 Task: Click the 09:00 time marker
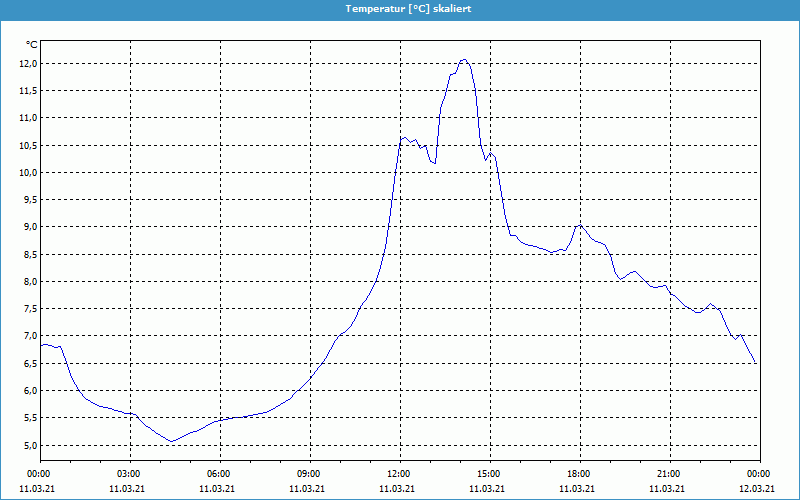[x=309, y=474]
